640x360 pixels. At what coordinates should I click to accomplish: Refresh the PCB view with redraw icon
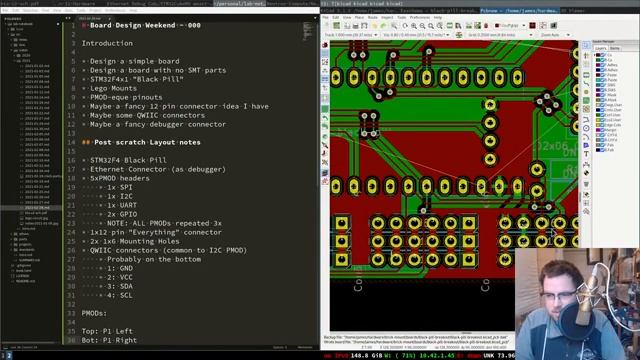pyautogui.click(x=405, y=25)
